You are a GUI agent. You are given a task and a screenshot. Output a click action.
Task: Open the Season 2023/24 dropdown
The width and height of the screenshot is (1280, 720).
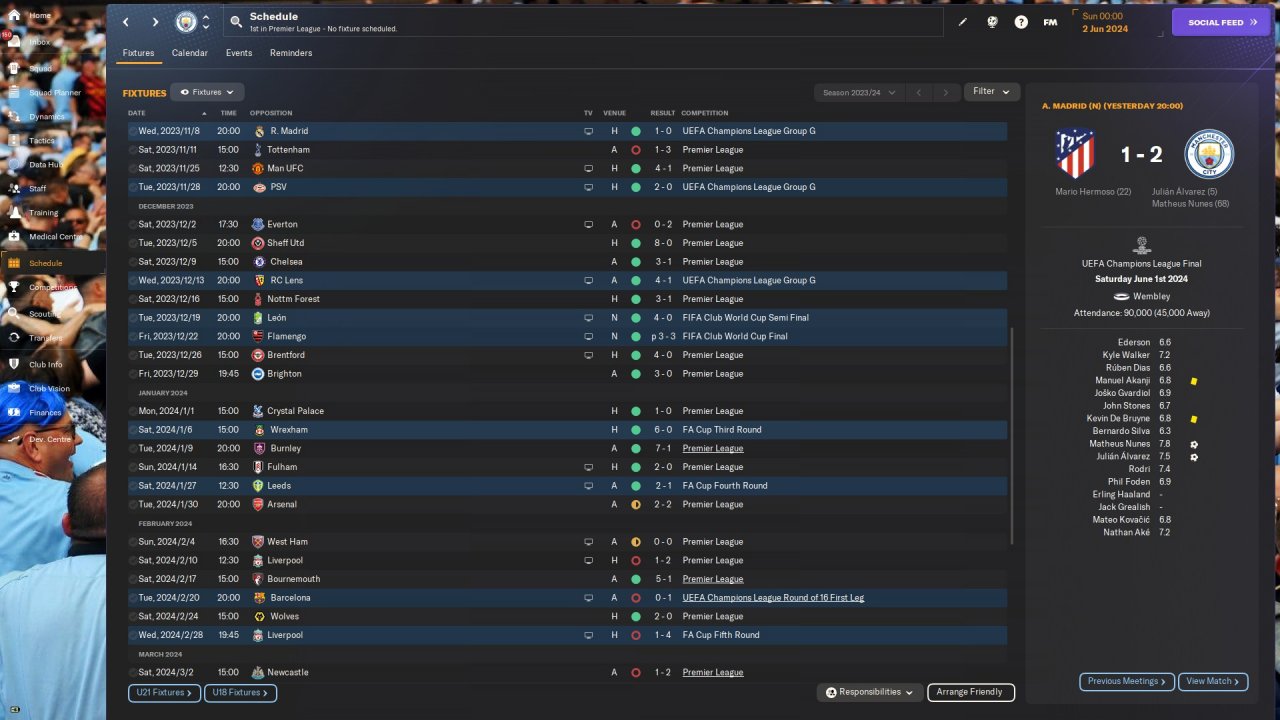859,92
